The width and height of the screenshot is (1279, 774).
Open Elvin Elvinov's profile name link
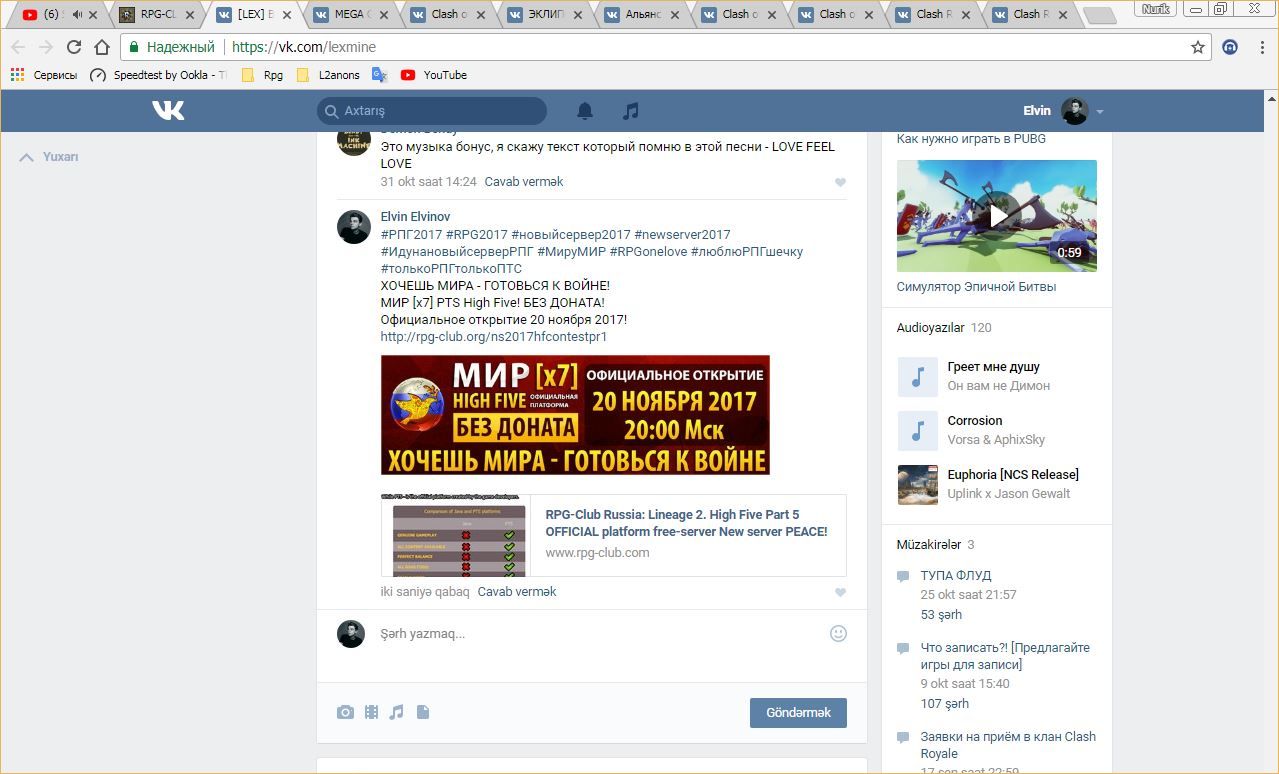(x=415, y=217)
